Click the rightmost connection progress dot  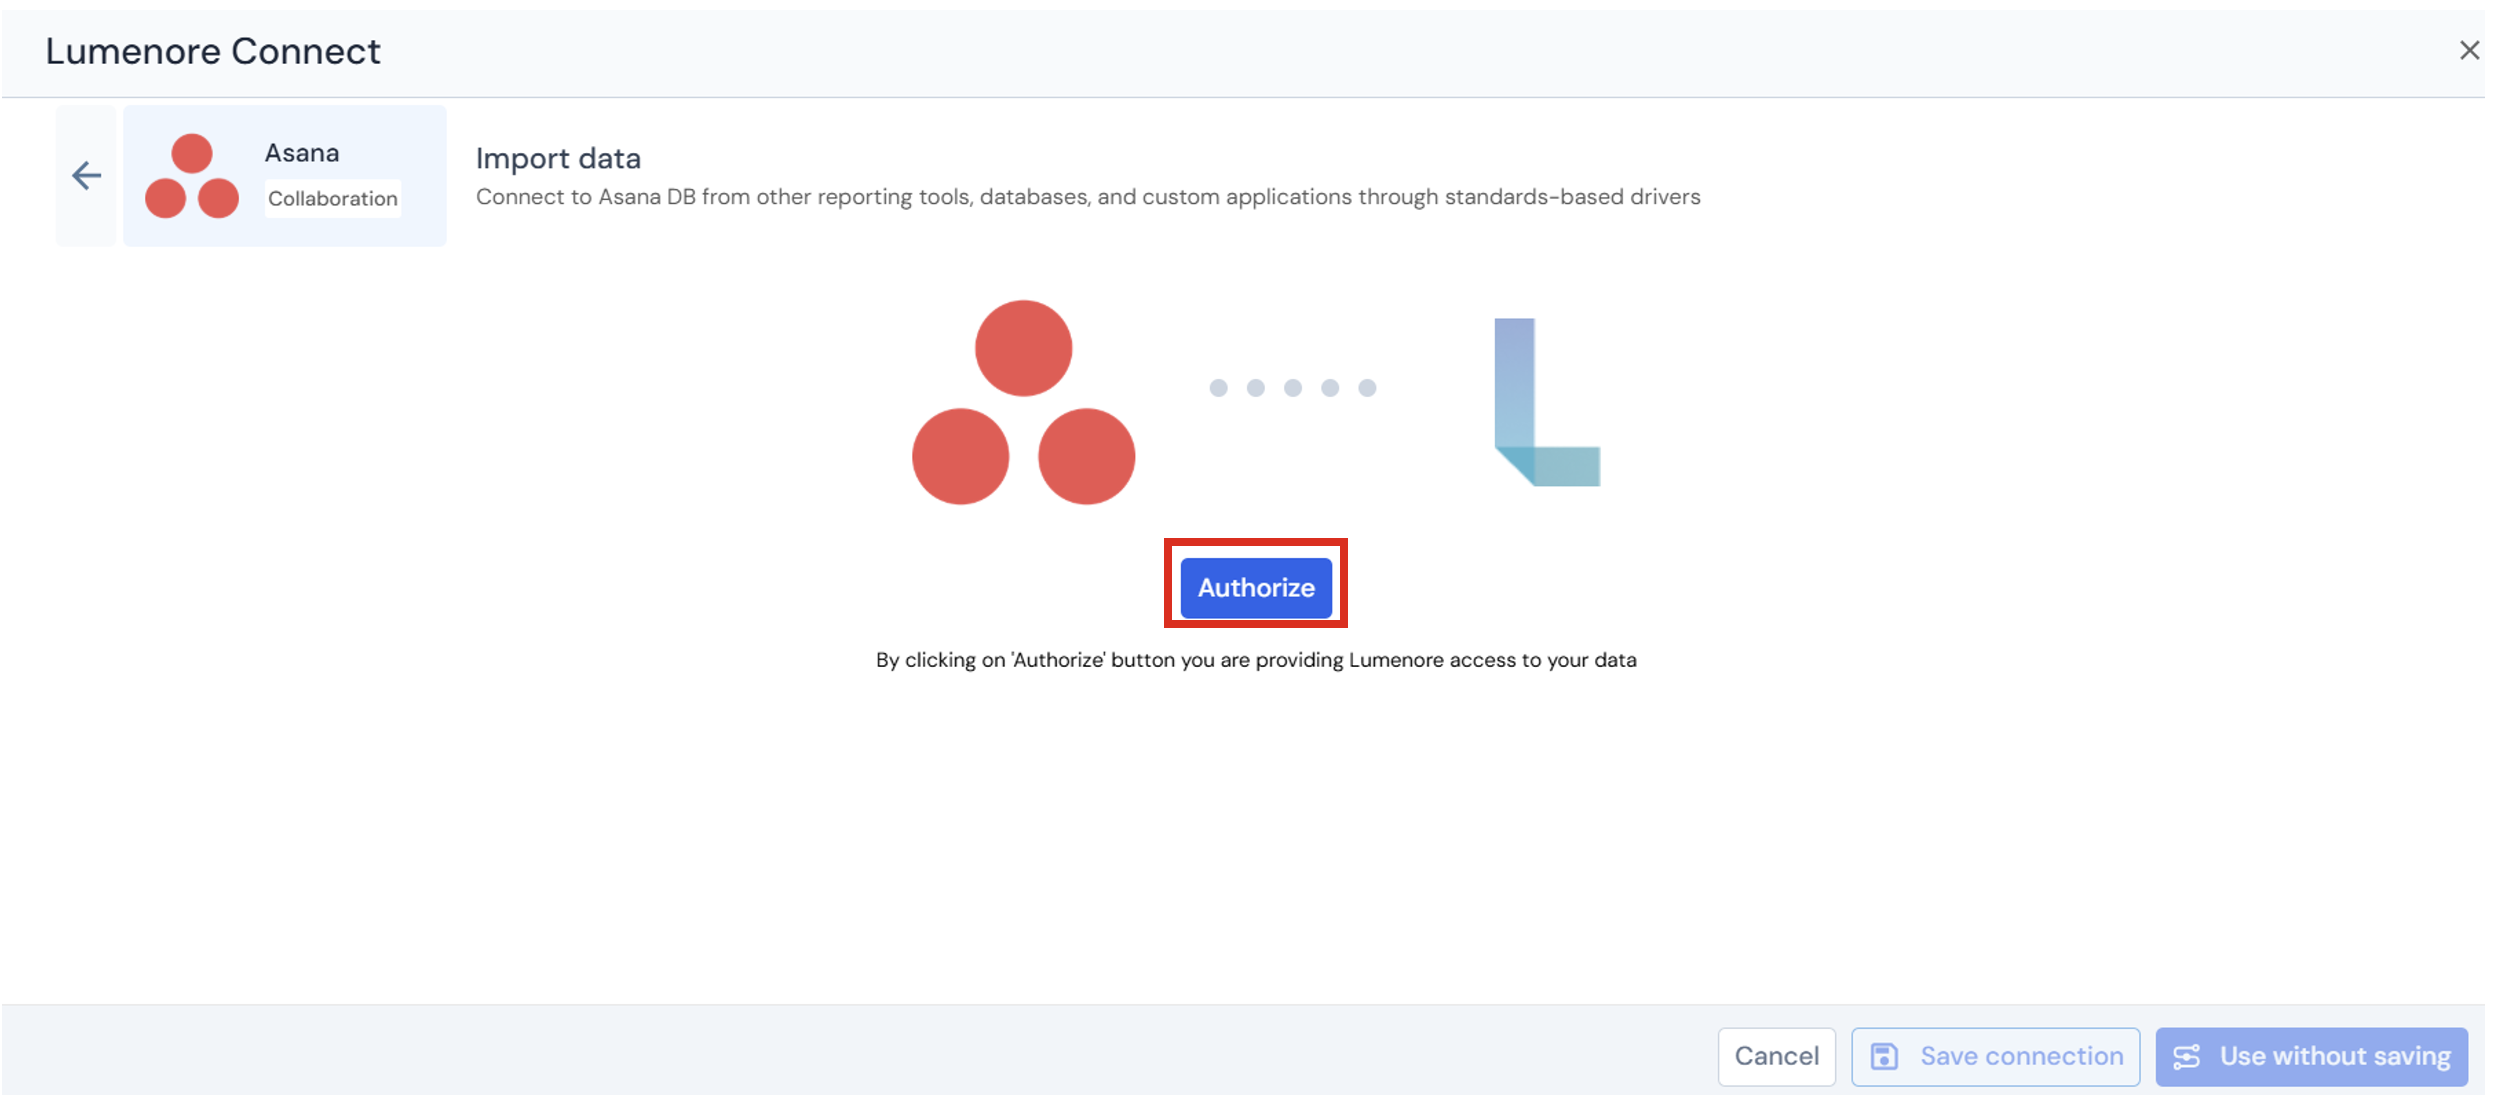click(x=1367, y=388)
